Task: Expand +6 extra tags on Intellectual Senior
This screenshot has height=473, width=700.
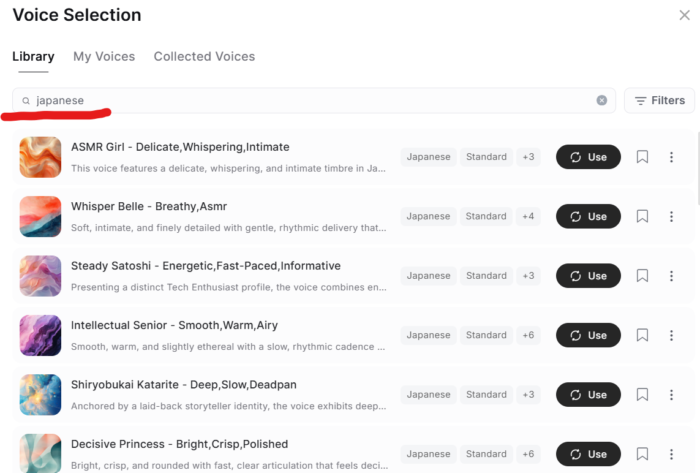Action: [528, 335]
